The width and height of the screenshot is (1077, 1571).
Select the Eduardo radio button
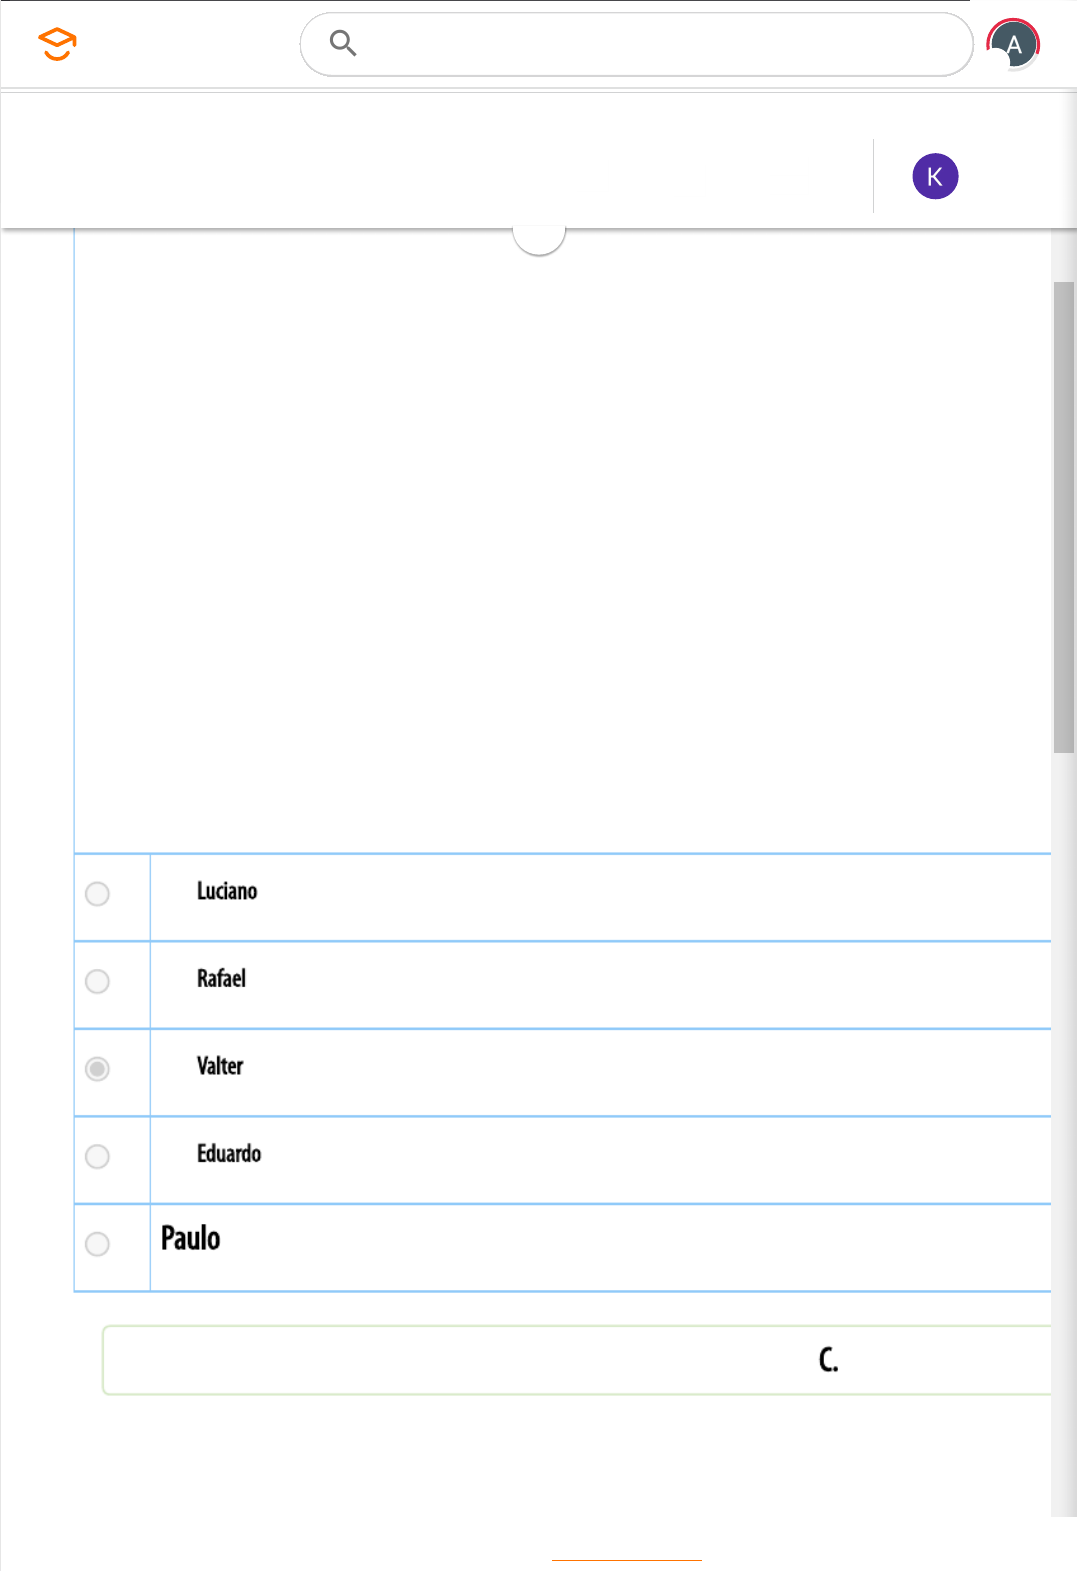pyautogui.click(x=97, y=1156)
